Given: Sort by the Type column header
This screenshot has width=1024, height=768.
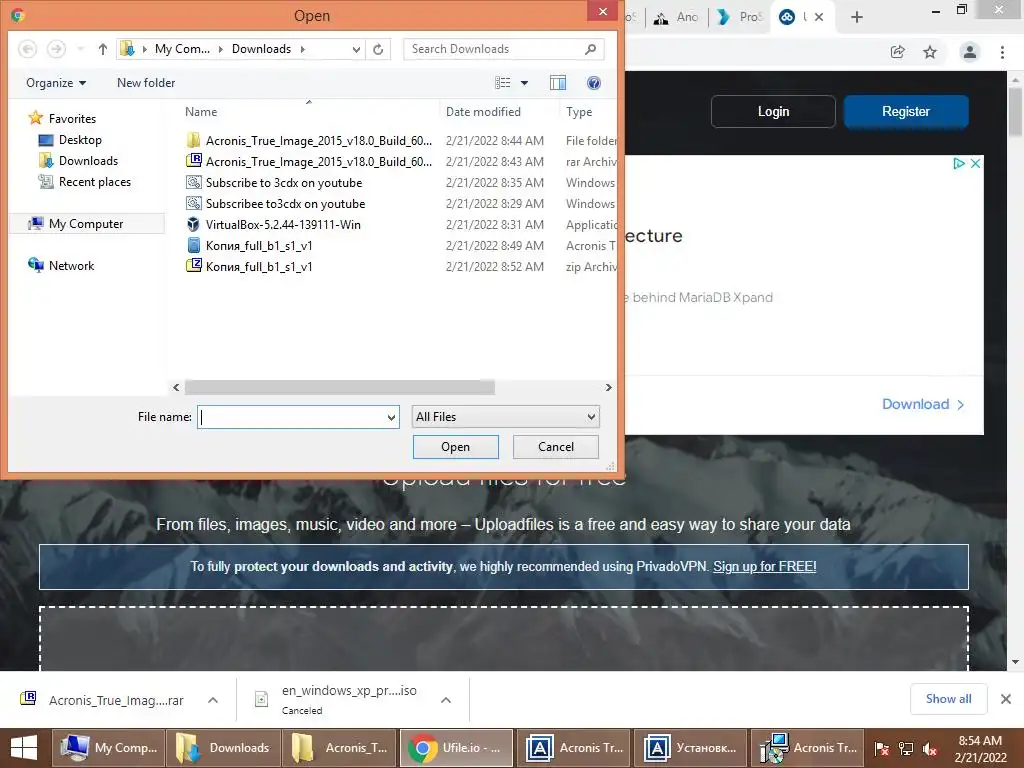Looking at the screenshot, I should coord(579,112).
